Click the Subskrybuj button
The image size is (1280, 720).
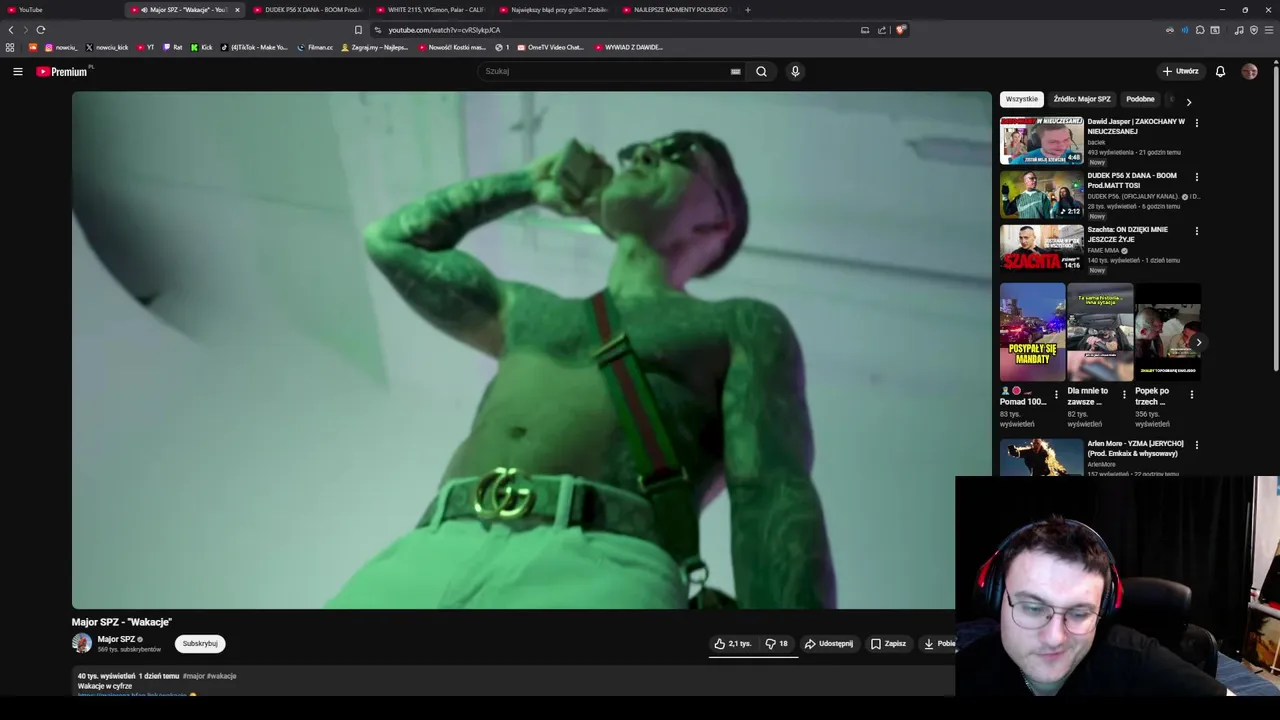(200, 644)
